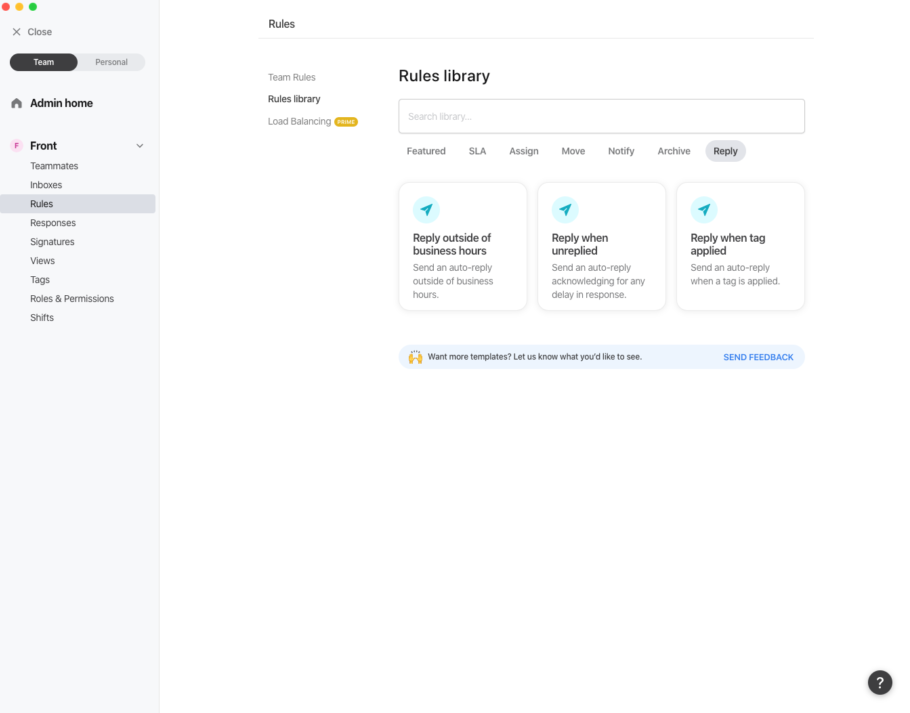Click the Close label text
The width and height of the screenshot is (910, 713).
pyautogui.click(x=39, y=32)
